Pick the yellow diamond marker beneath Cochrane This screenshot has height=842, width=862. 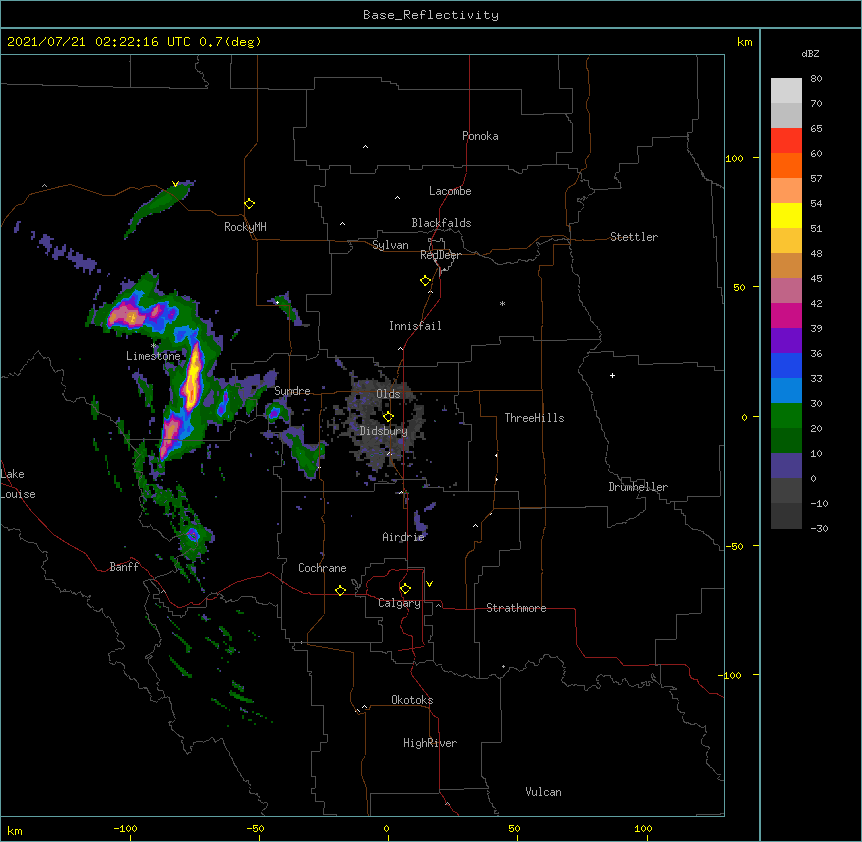pos(340,590)
